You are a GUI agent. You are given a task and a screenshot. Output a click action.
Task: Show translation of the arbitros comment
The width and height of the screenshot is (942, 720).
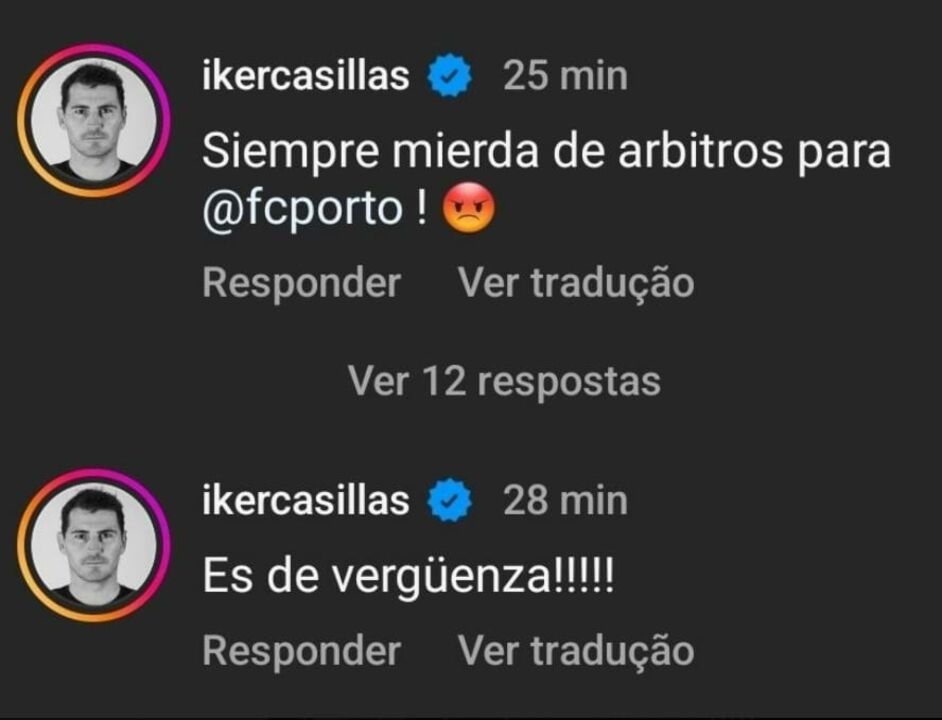[x=576, y=283]
